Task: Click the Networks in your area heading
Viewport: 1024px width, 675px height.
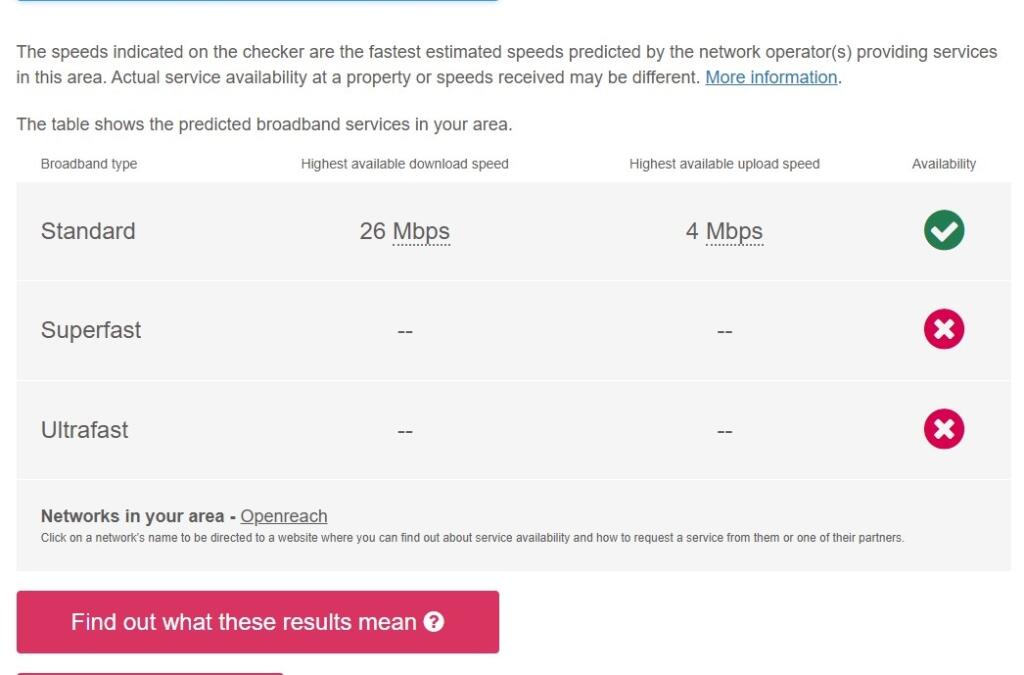Action: (132, 516)
